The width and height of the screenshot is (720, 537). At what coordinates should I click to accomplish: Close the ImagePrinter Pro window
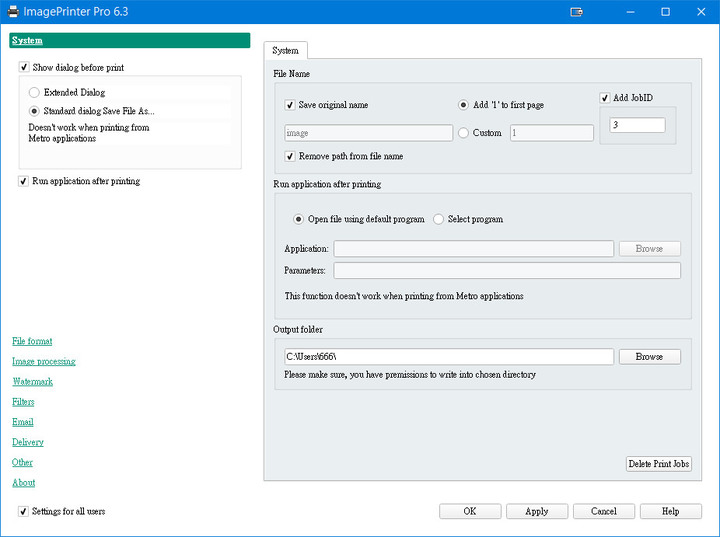pyautogui.click(x=701, y=12)
